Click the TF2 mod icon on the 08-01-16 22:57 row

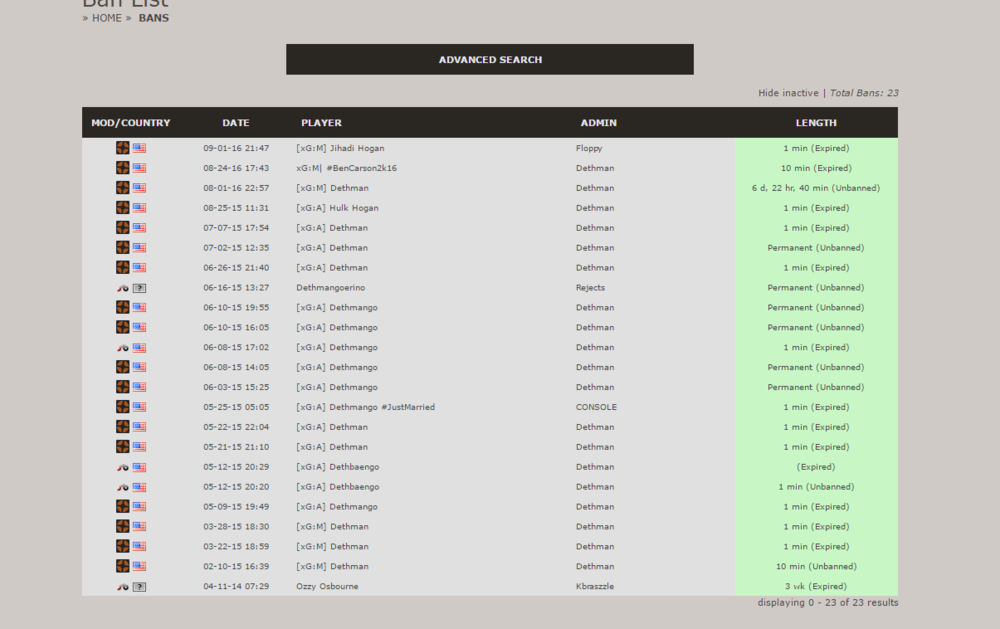[122, 188]
